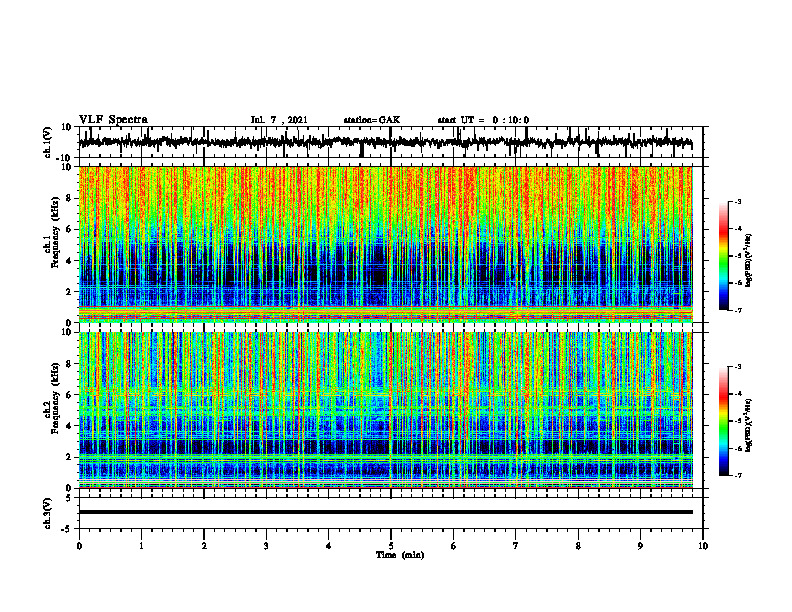Click the '7' minute time axis tick label
This screenshot has width=792, height=612.
(x=516, y=546)
